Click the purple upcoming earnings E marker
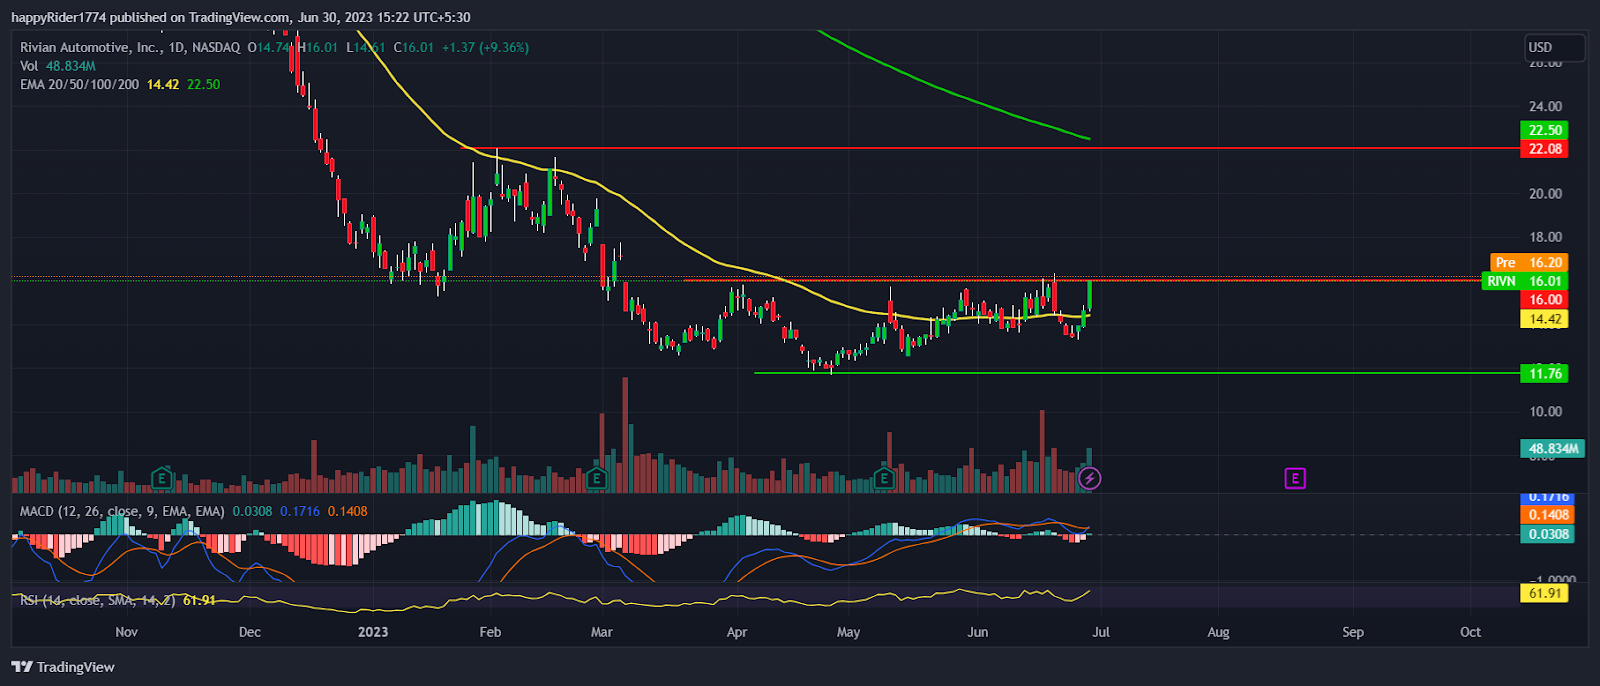The image size is (1600, 686). [1295, 478]
